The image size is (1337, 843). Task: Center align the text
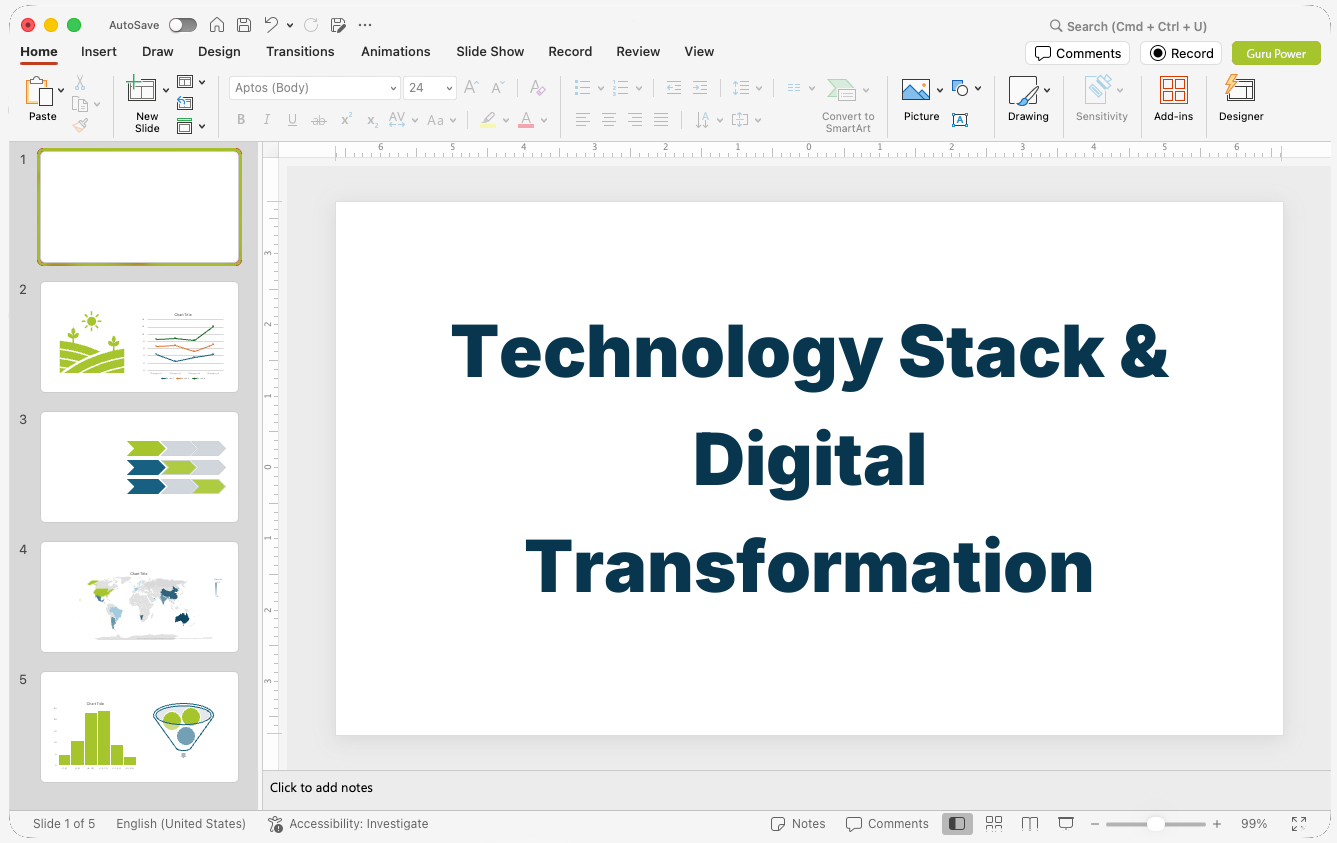(608, 120)
